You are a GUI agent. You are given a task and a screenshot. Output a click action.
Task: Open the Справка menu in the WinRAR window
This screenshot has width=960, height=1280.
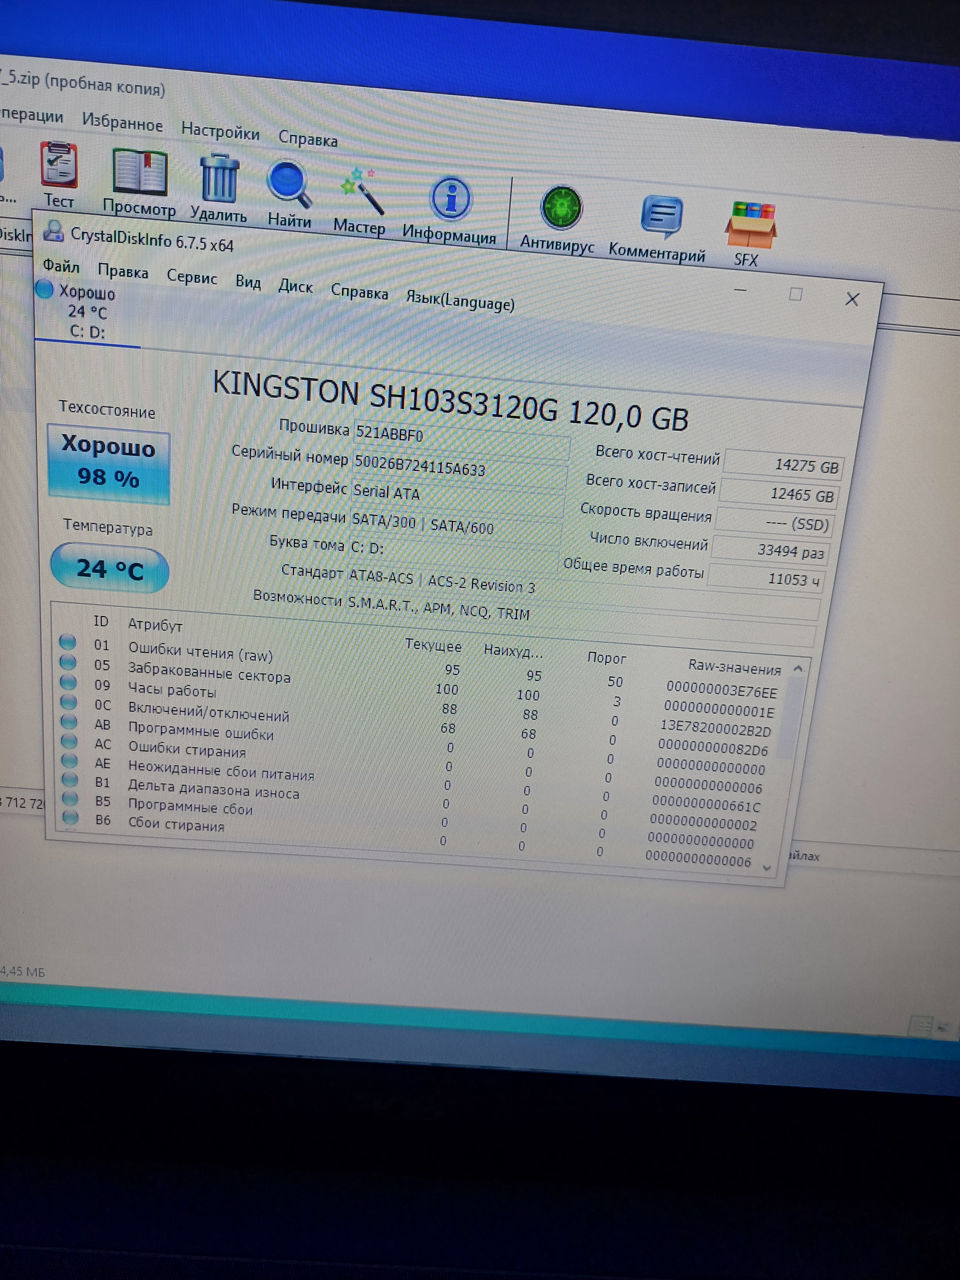click(308, 138)
